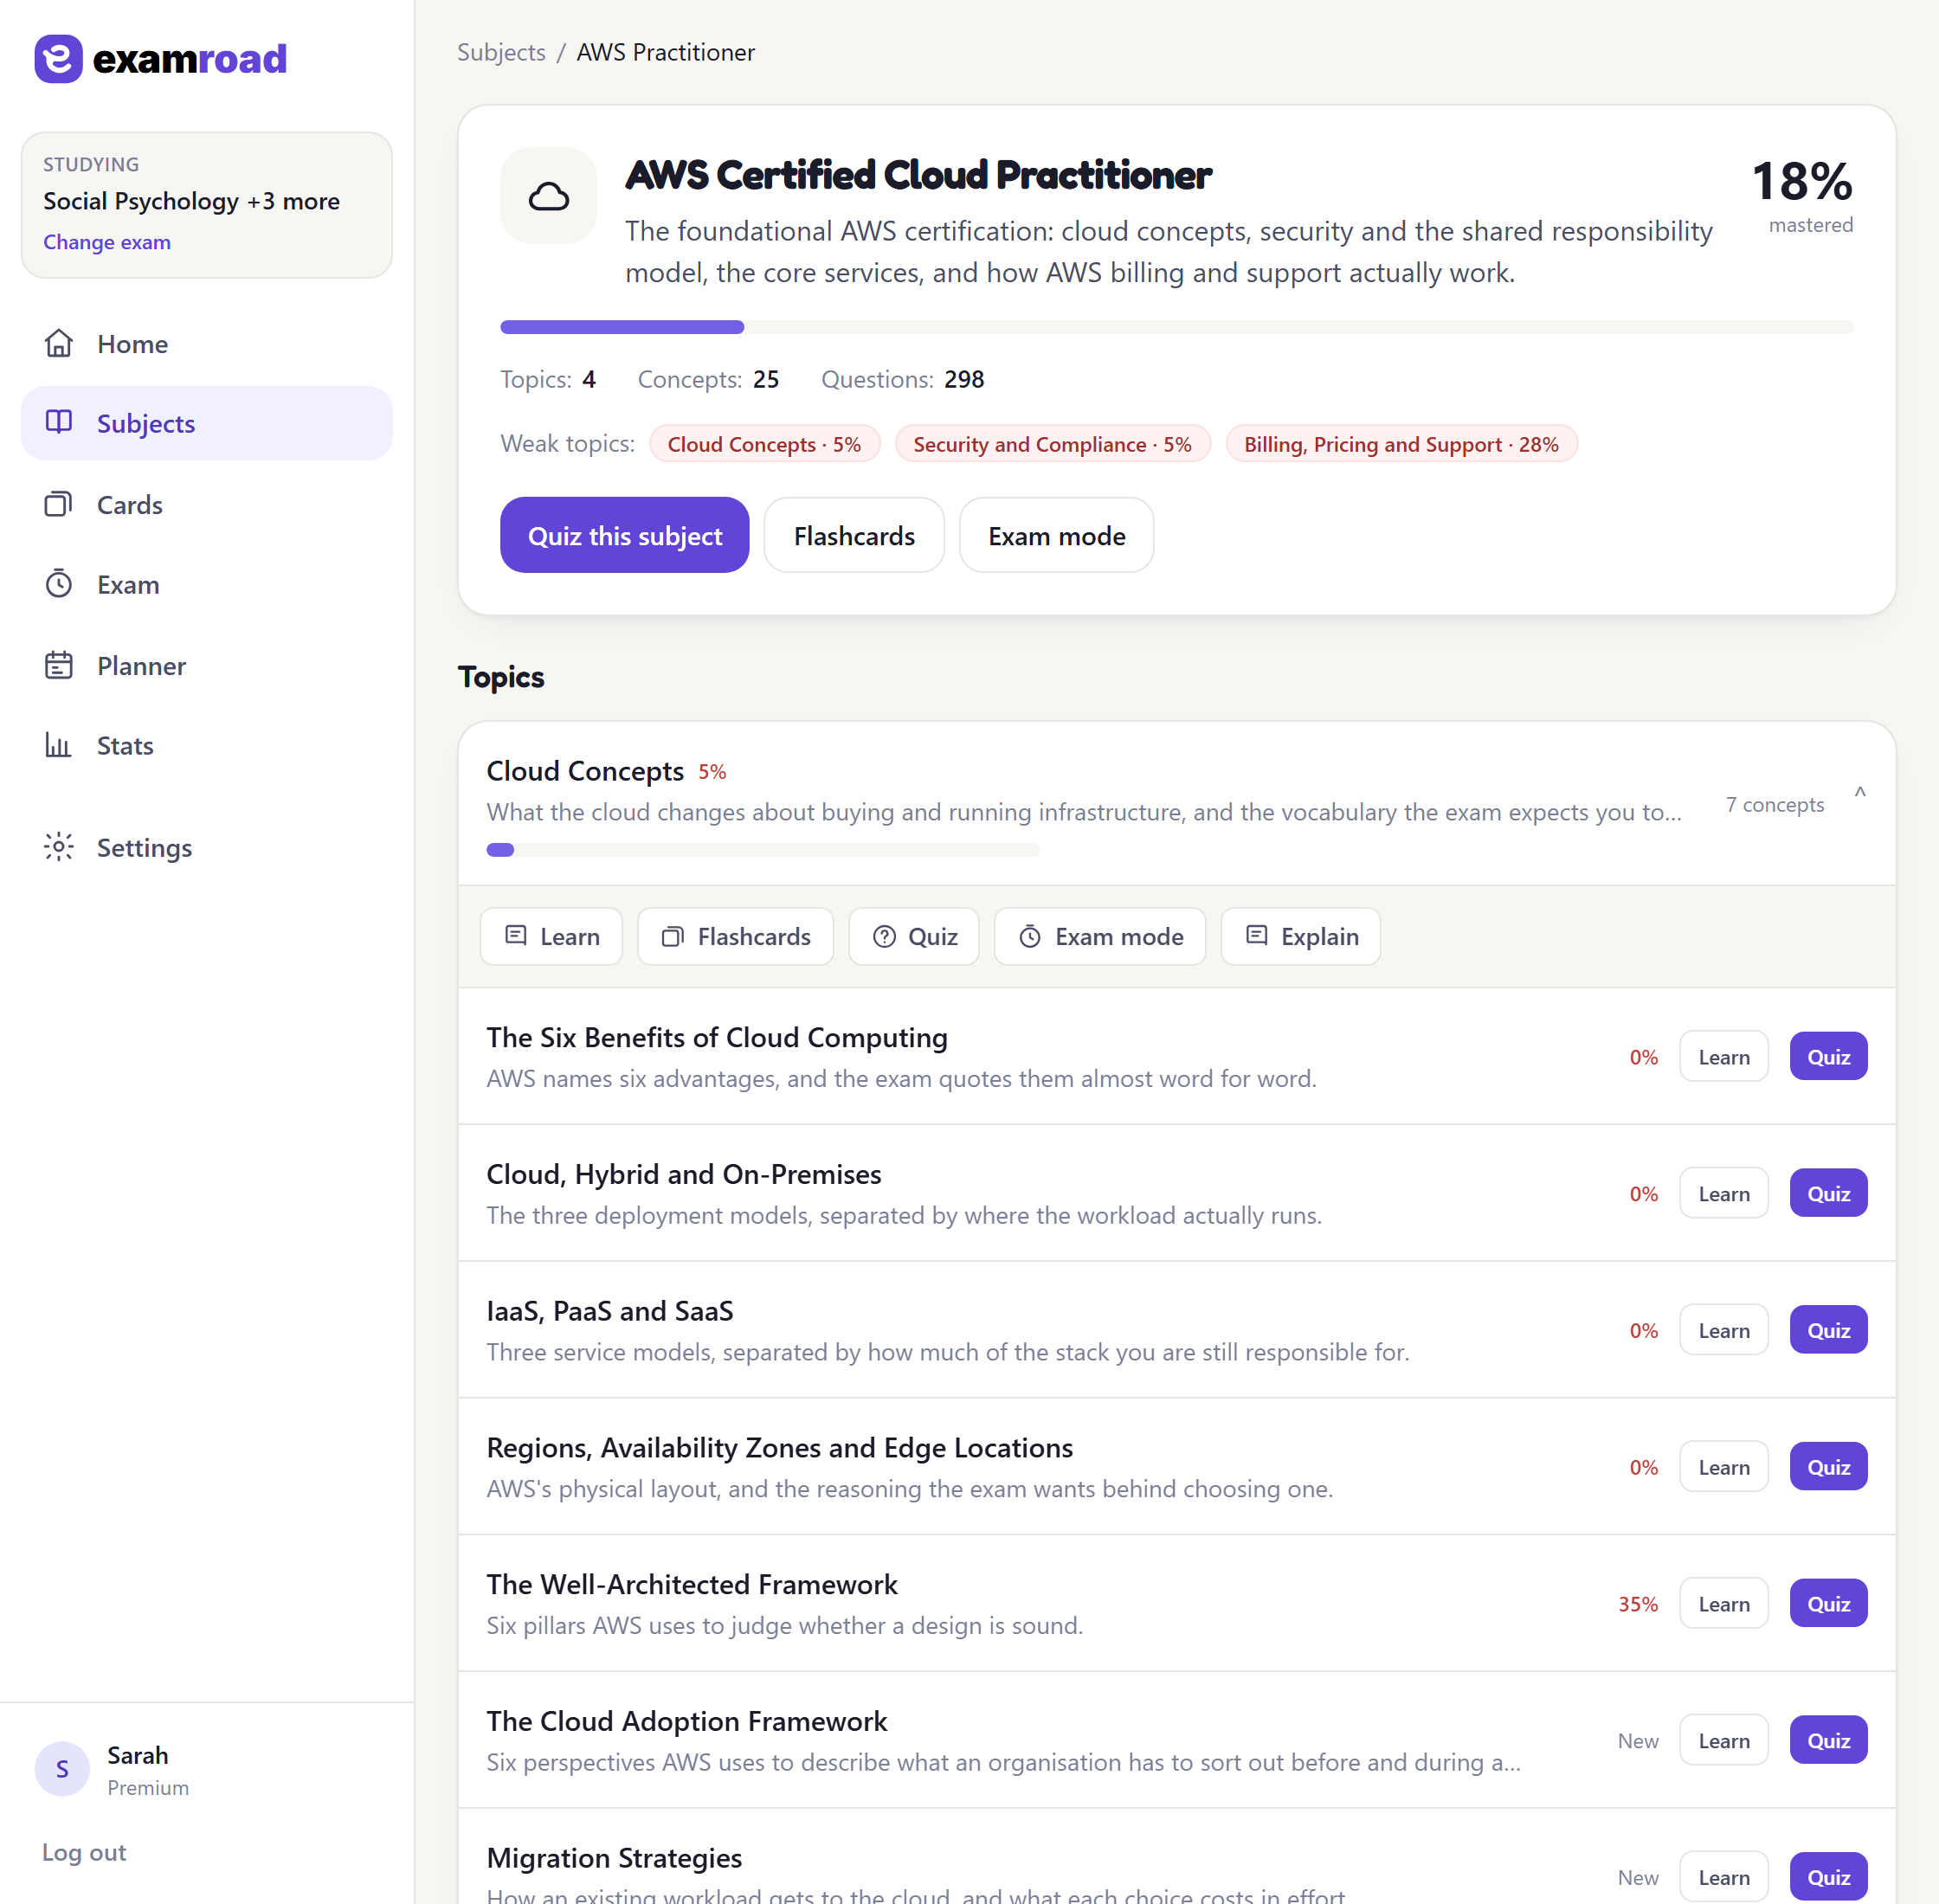1939x1904 pixels.
Task: Quiz Regions, Availability Zones and Edge Locations
Action: (1828, 1468)
